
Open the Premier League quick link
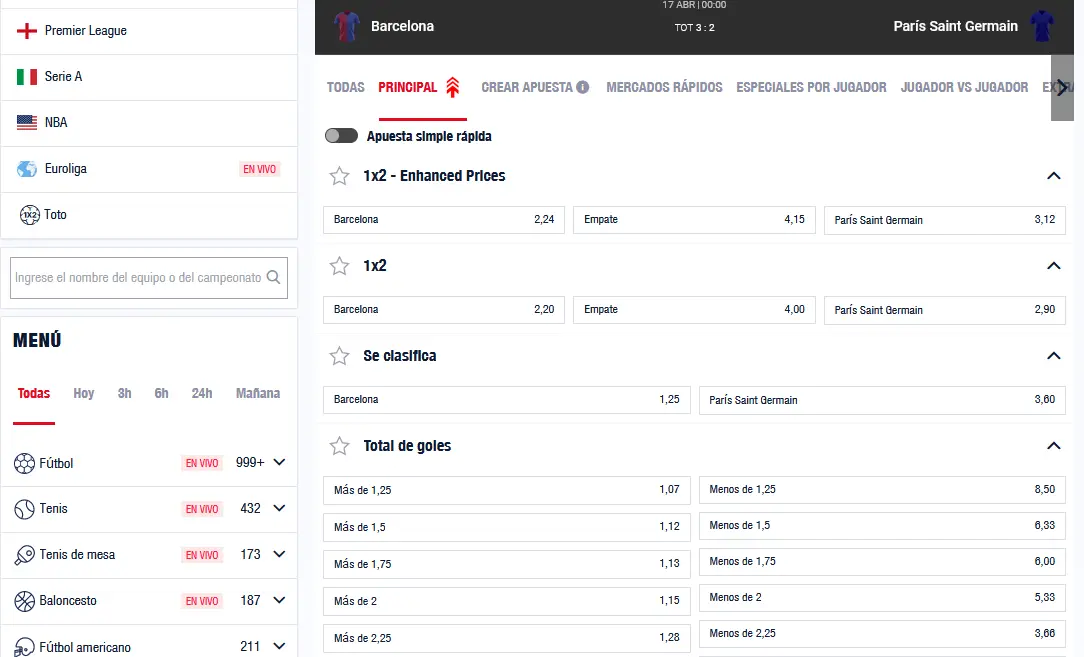[149, 31]
